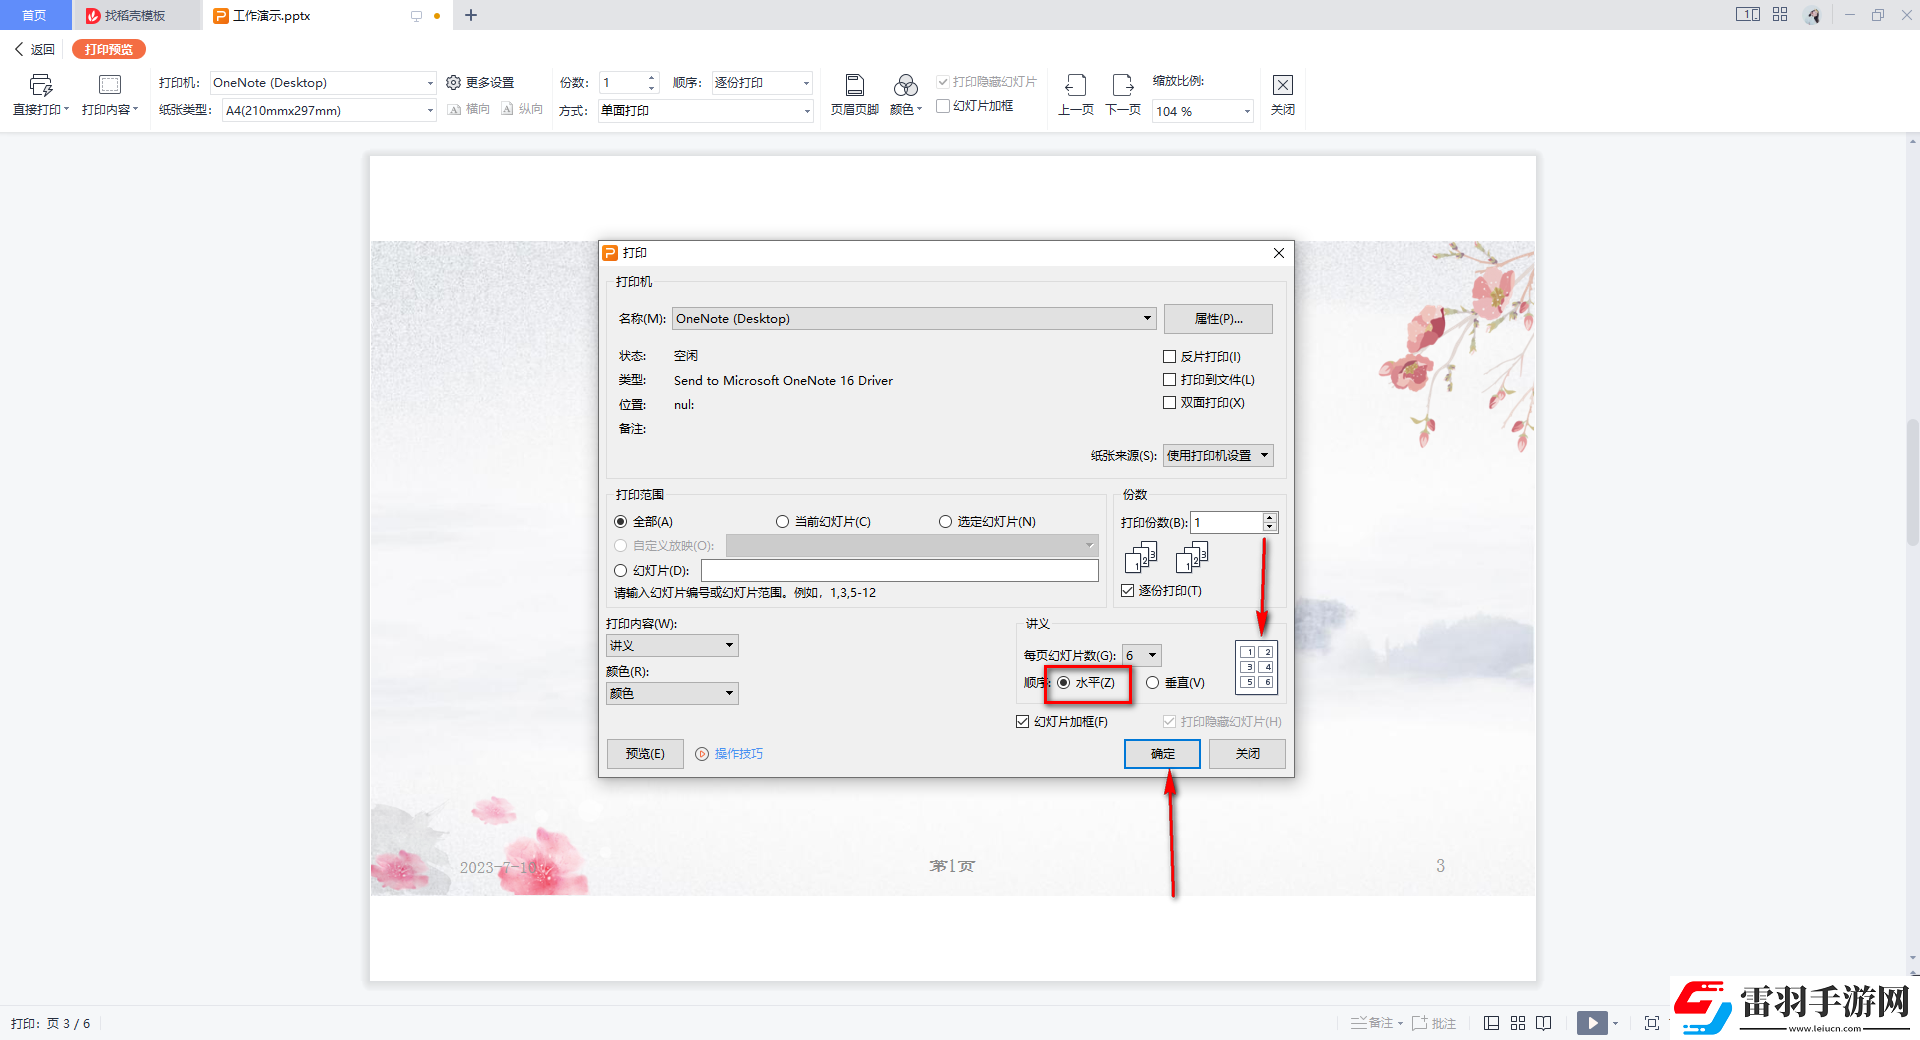Open more settings gear icon
This screenshot has width=1920, height=1040.
coord(453,83)
